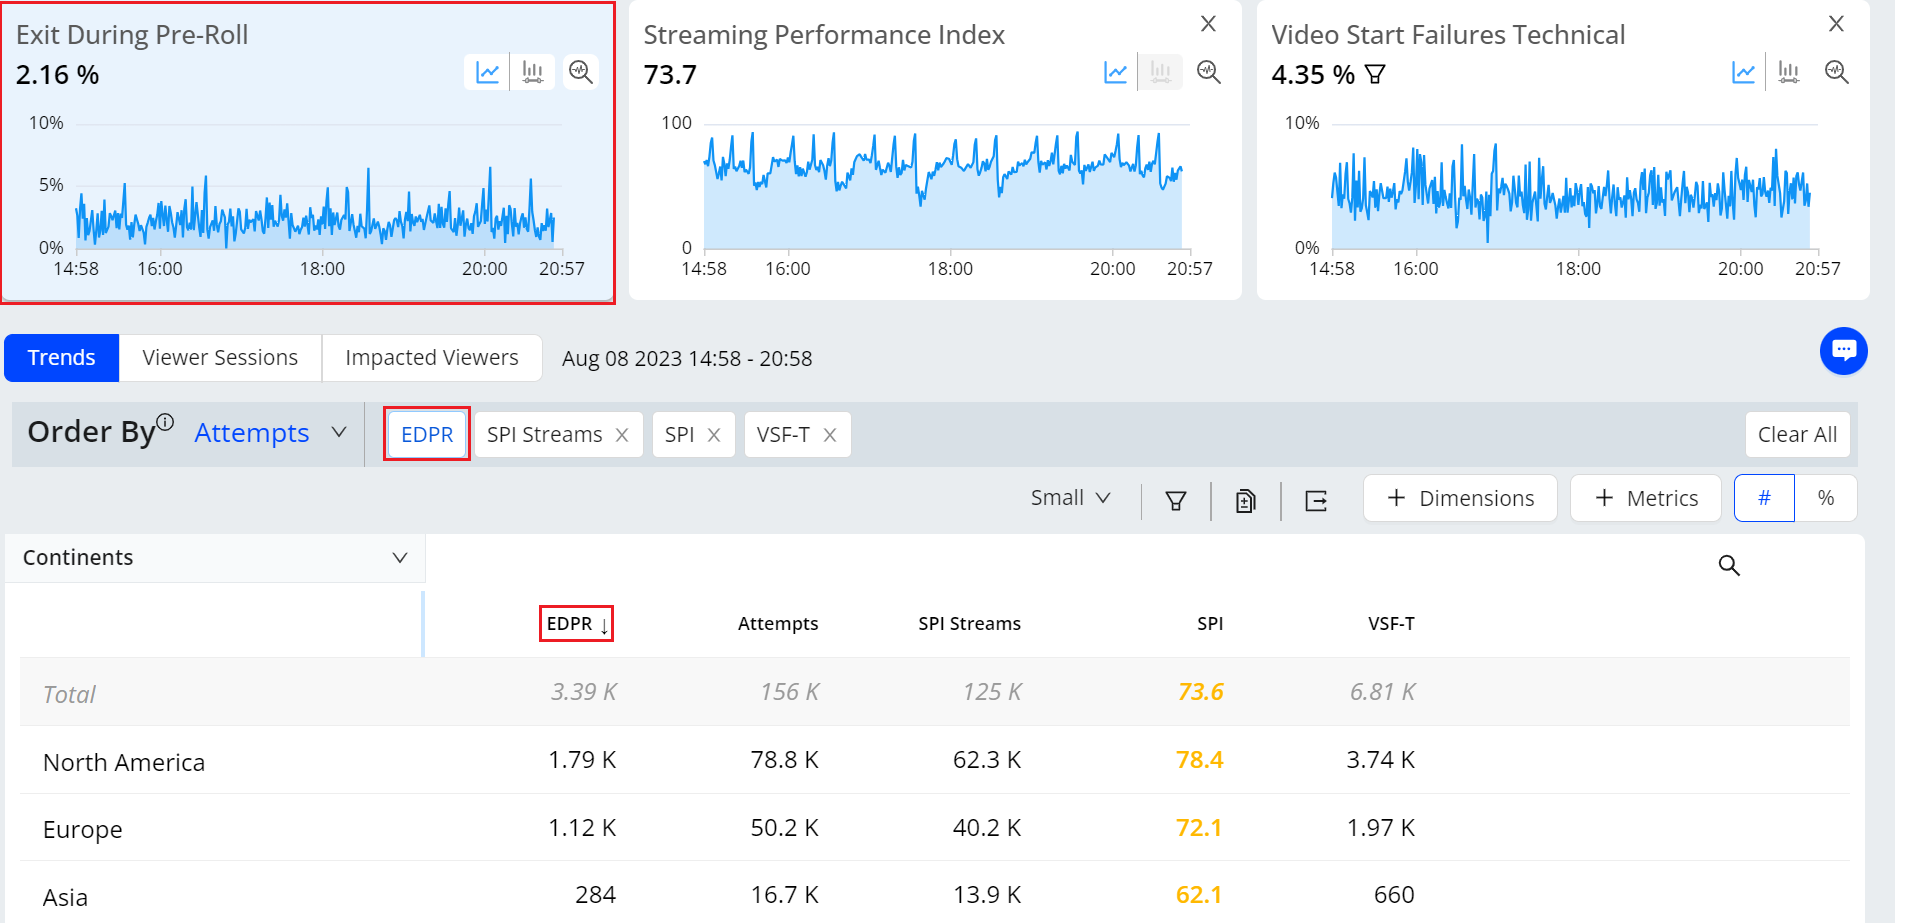Viewport: 1920px width, 923px height.
Task: Select line chart view in Exit During Pre-Roll
Action: [487, 72]
